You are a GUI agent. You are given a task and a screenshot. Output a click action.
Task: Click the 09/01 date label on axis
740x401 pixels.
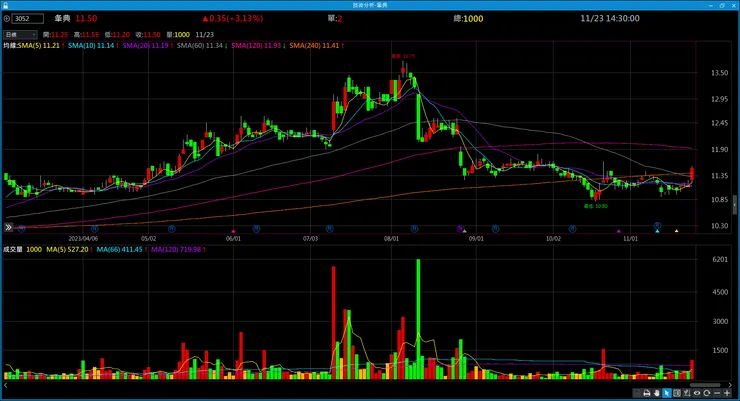(476, 239)
